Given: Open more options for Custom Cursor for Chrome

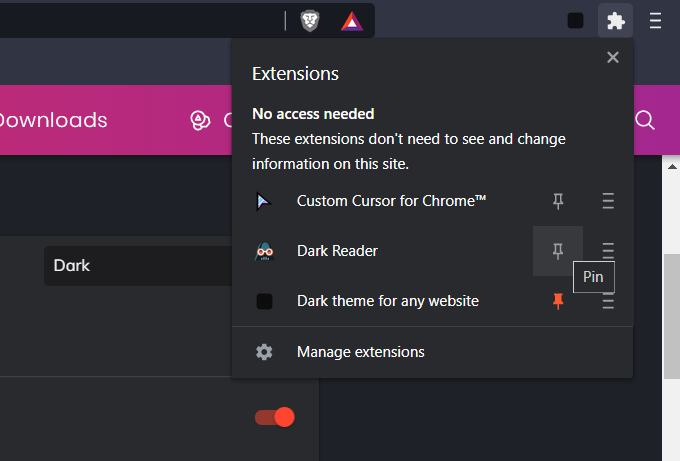Looking at the screenshot, I should (608, 201).
